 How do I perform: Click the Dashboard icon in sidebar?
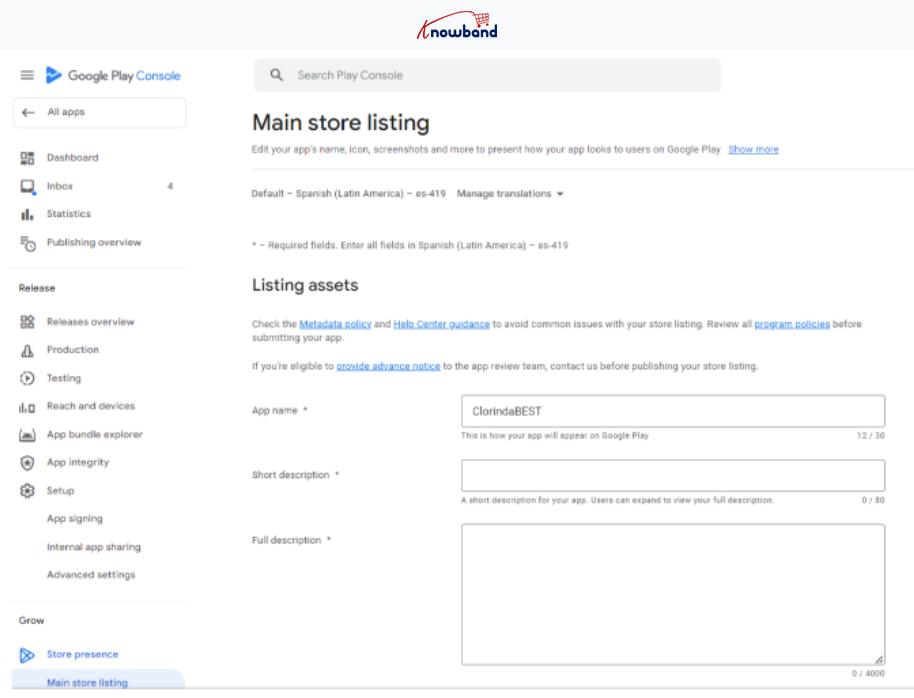click(x=27, y=158)
